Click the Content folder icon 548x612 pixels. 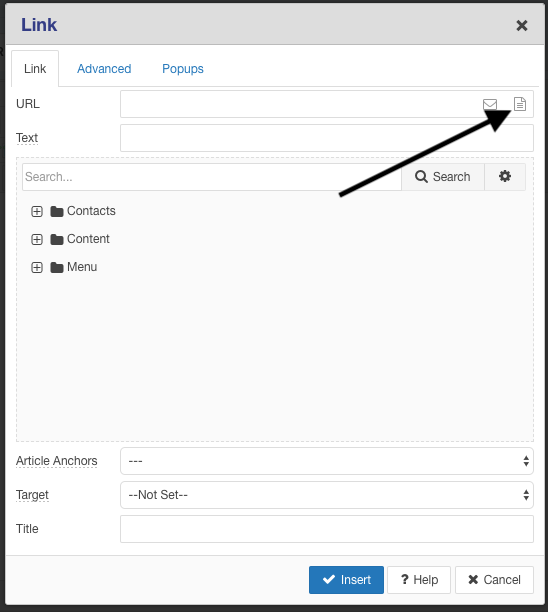57,239
